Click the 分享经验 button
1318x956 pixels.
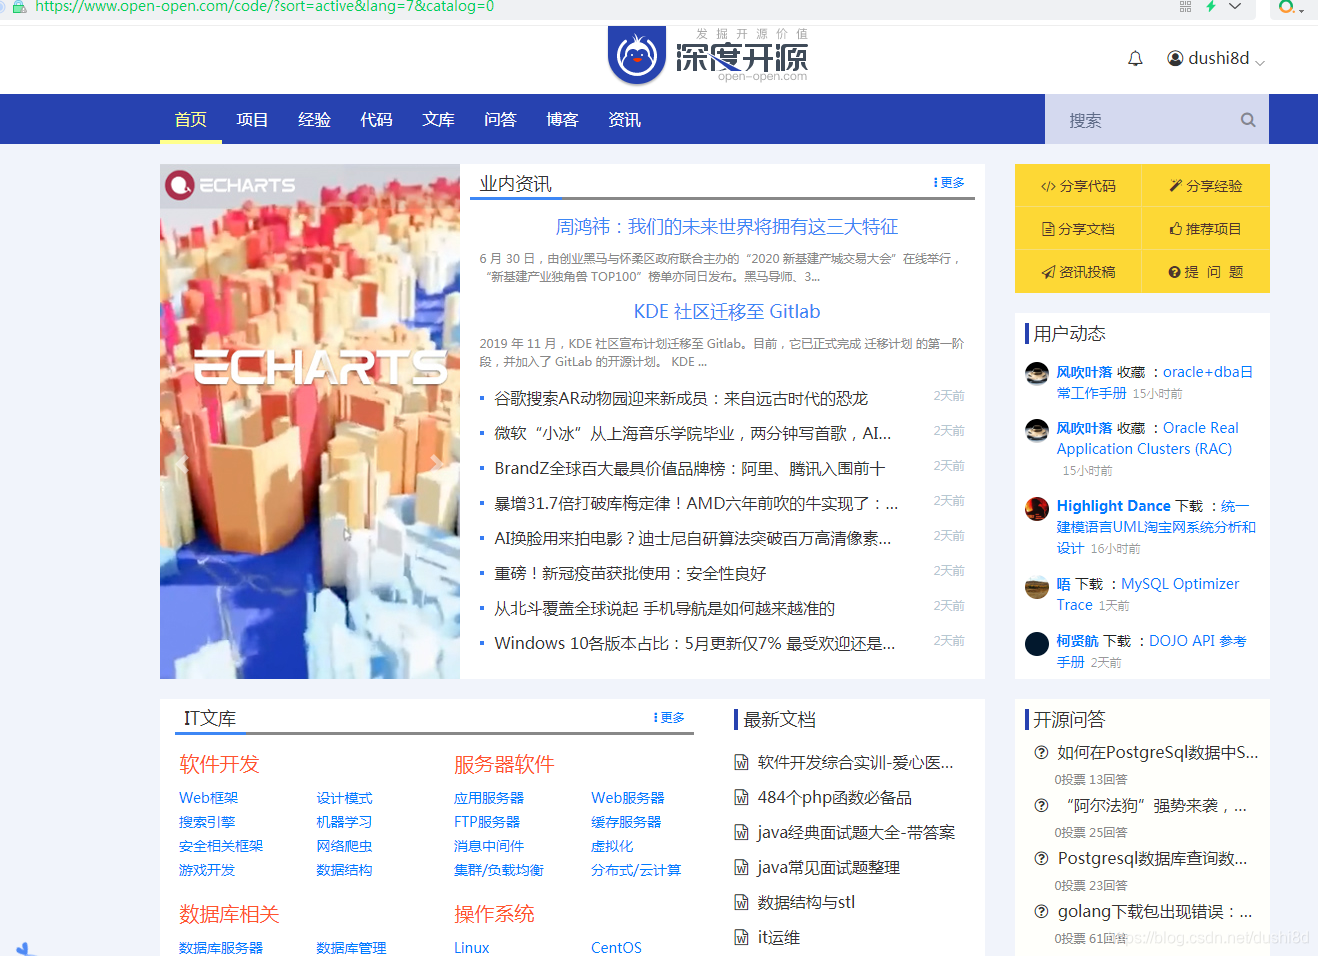tap(1206, 186)
